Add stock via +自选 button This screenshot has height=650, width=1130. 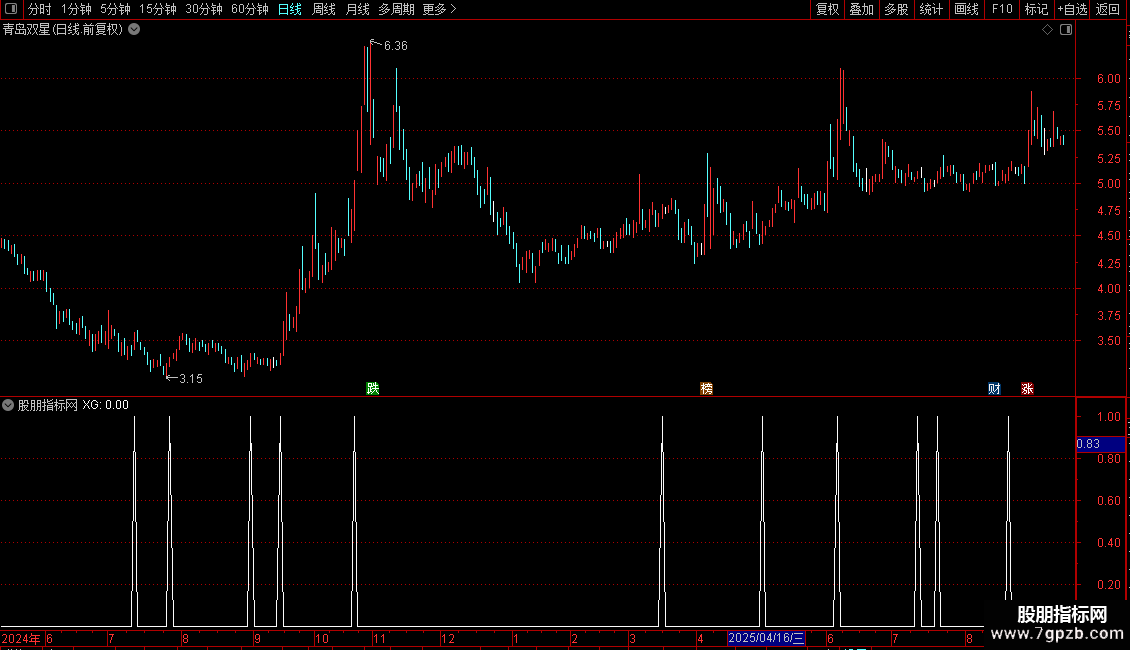tap(1072, 9)
